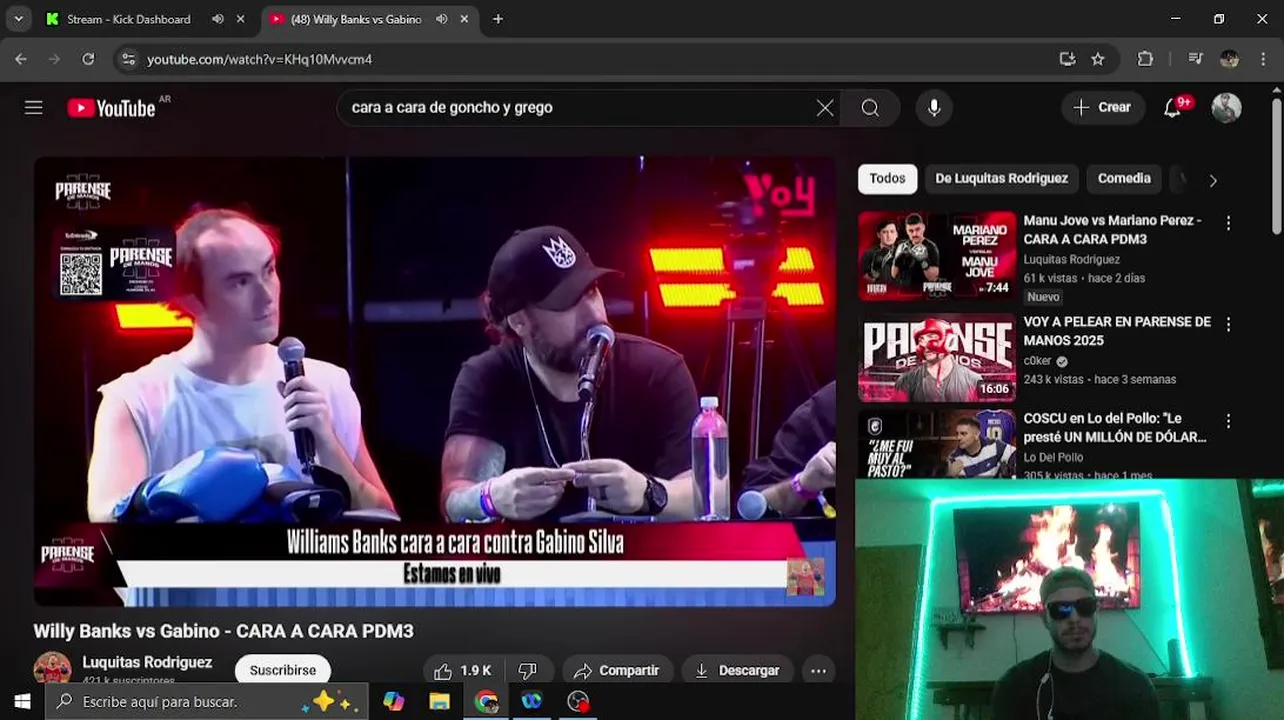Select the Comedia filter chip

(x=1124, y=179)
